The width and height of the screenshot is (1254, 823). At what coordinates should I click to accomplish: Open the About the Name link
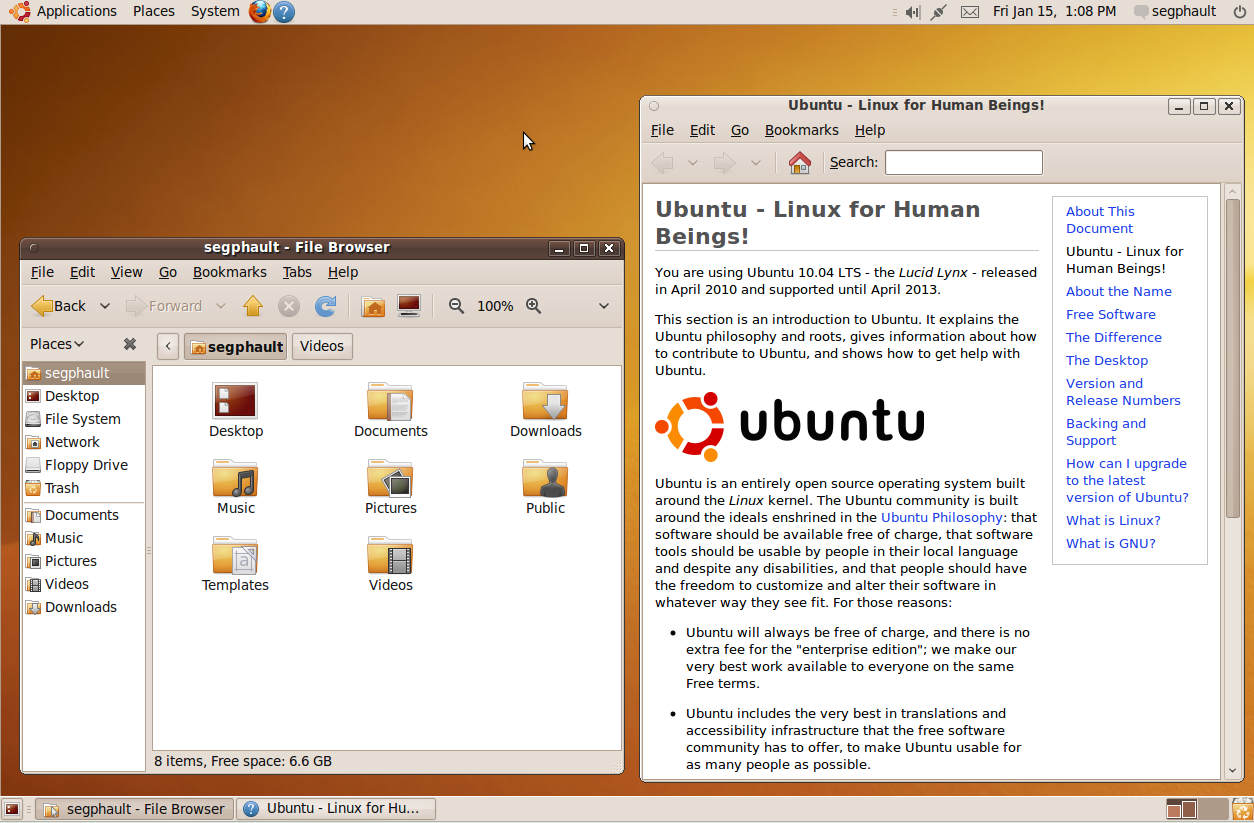(1118, 292)
